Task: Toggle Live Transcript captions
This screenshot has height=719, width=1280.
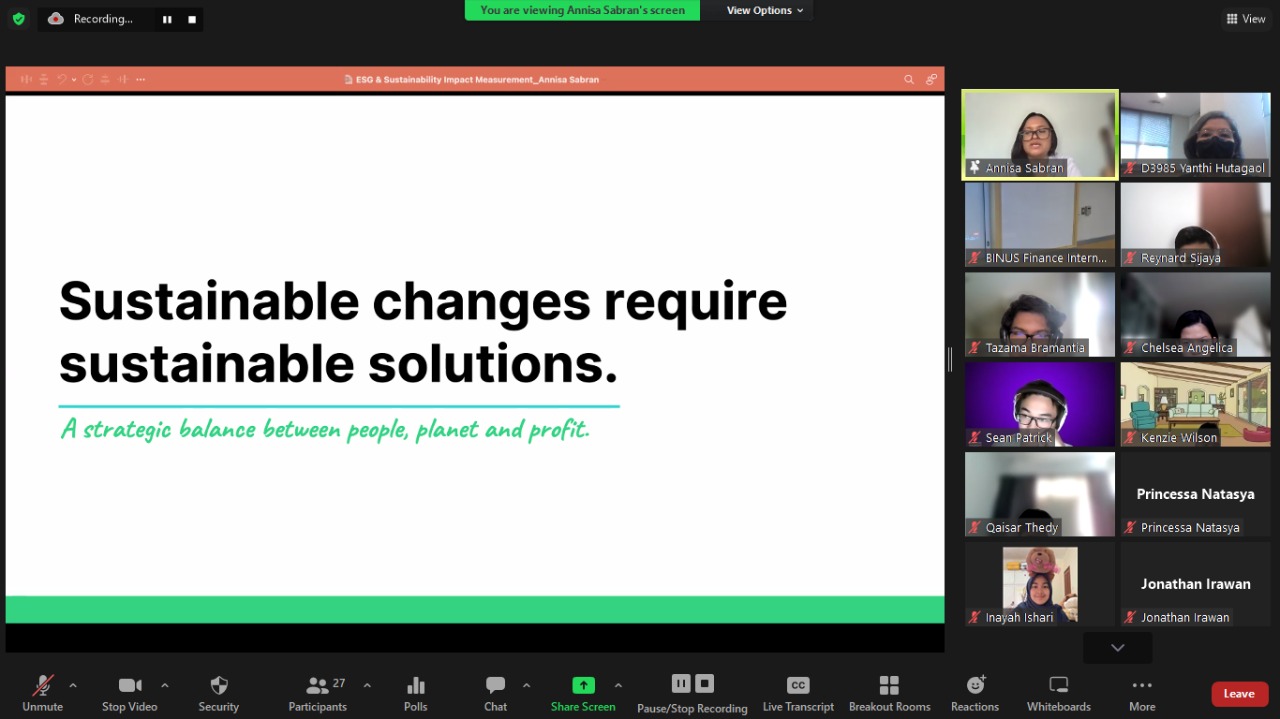Action: coord(798,693)
